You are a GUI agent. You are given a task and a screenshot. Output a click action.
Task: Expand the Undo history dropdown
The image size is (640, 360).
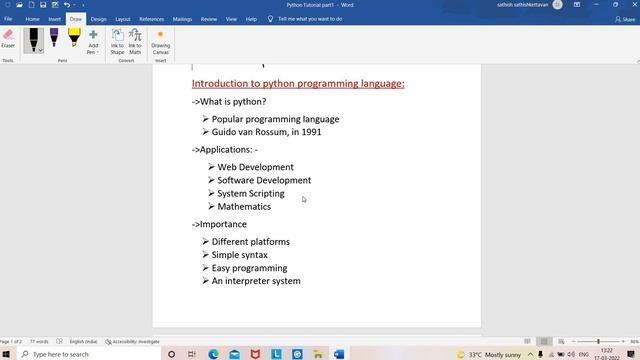74,5
